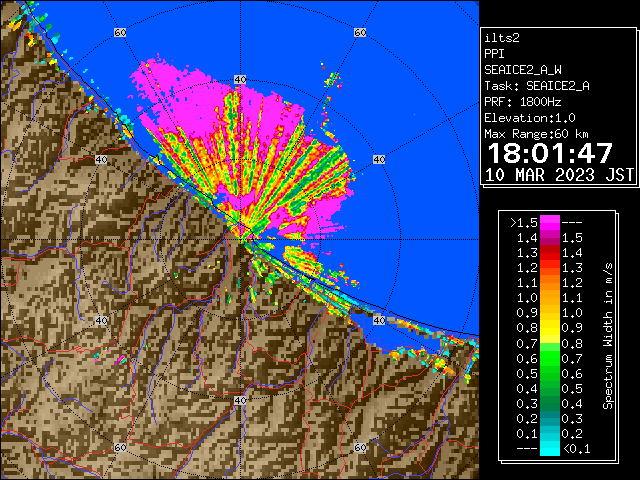Viewport: 640px width, 480px height.
Task: Select the radar site name 'ilts2'
Action: click(502, 38)
